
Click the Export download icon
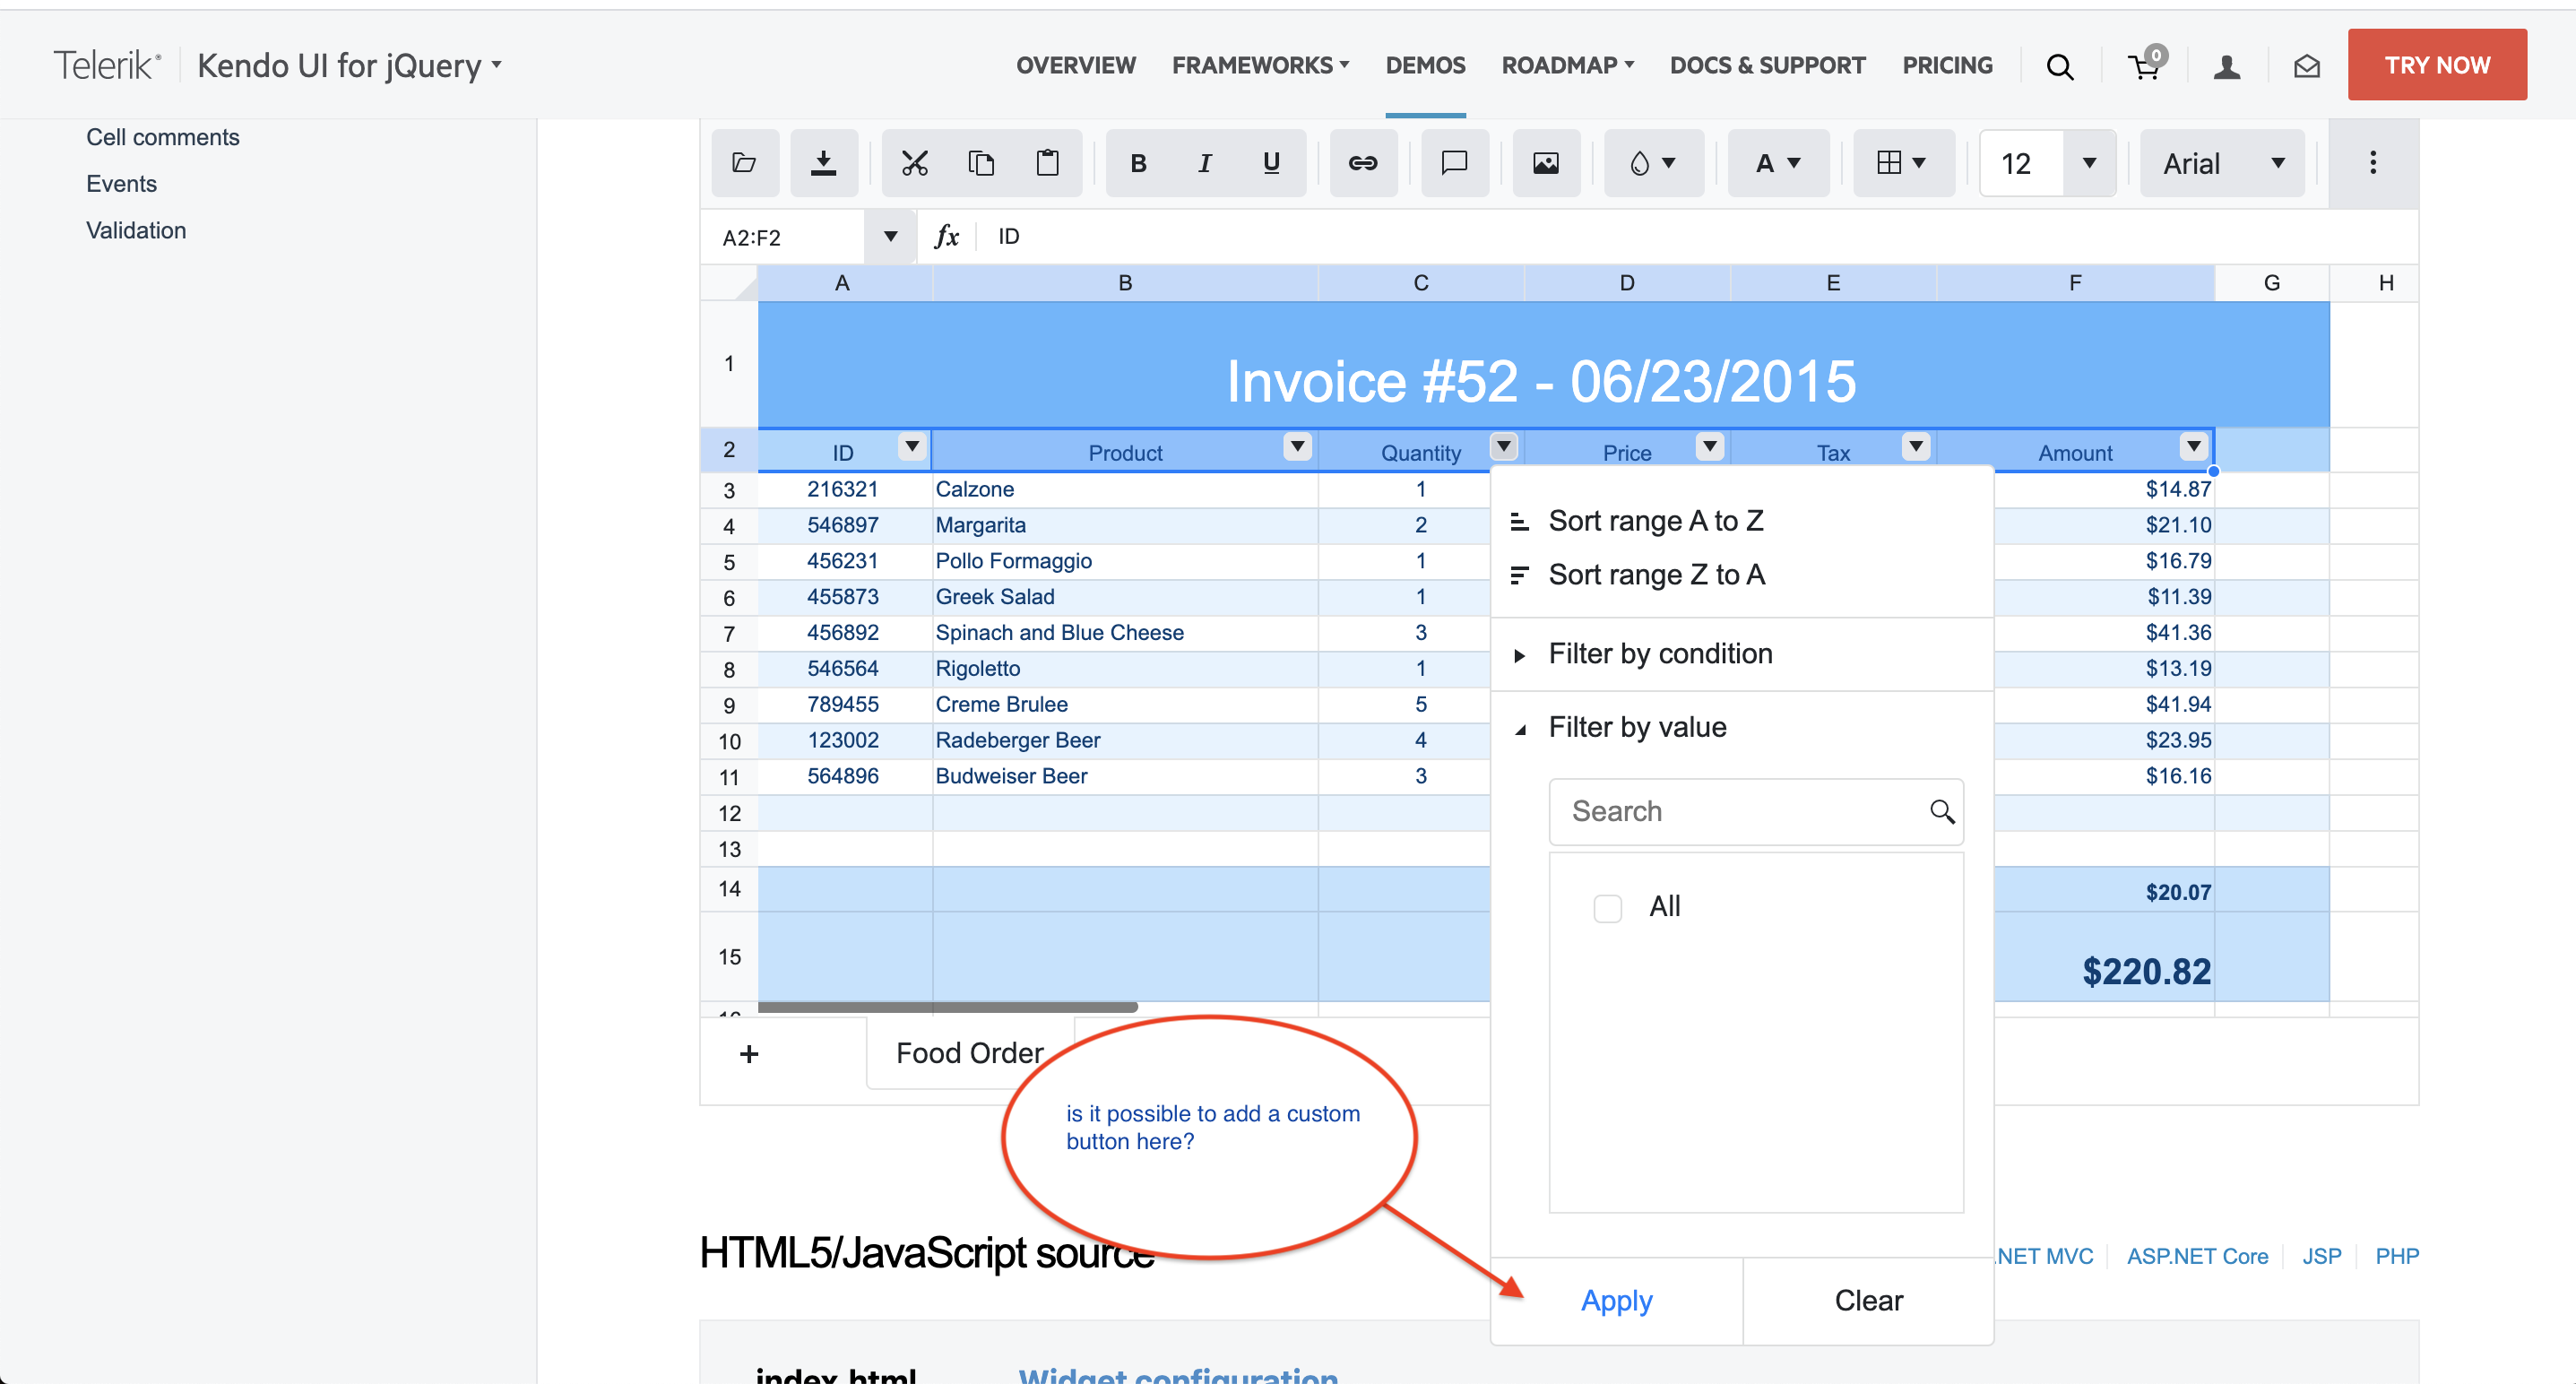click(x=823, y=163)
